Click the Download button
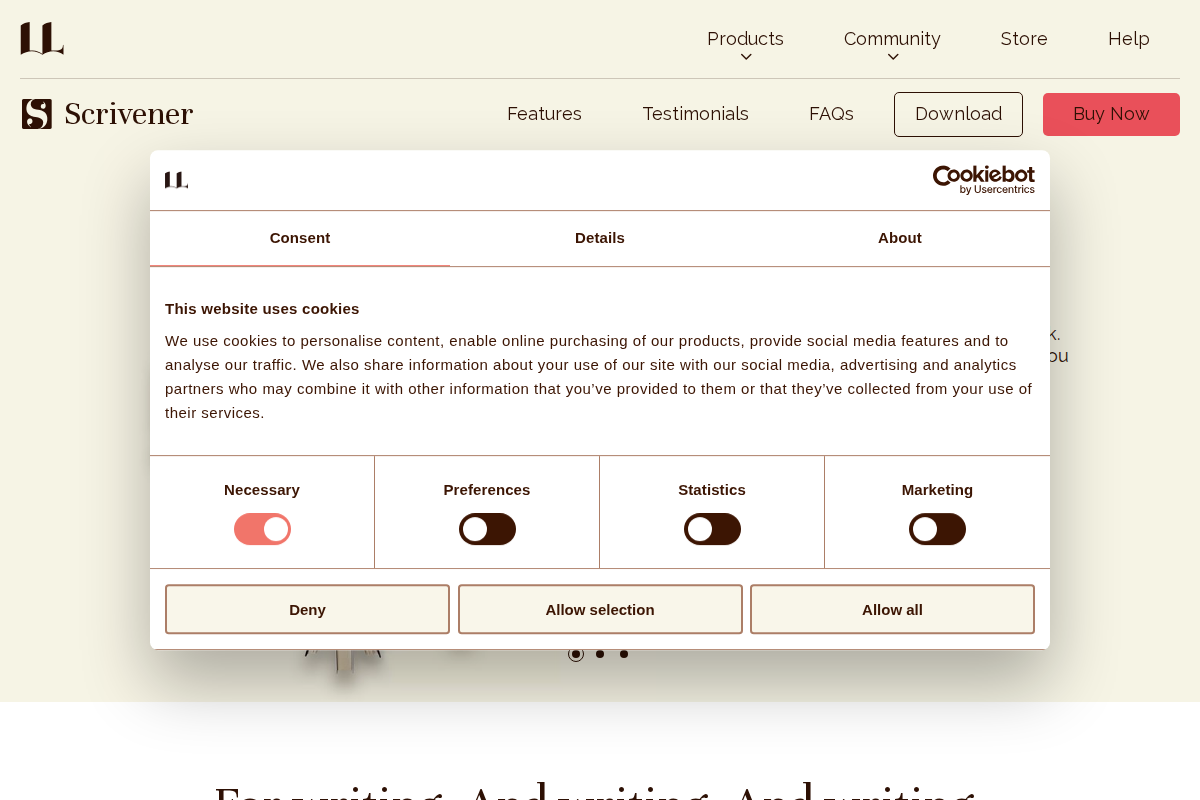 (958, 114)
